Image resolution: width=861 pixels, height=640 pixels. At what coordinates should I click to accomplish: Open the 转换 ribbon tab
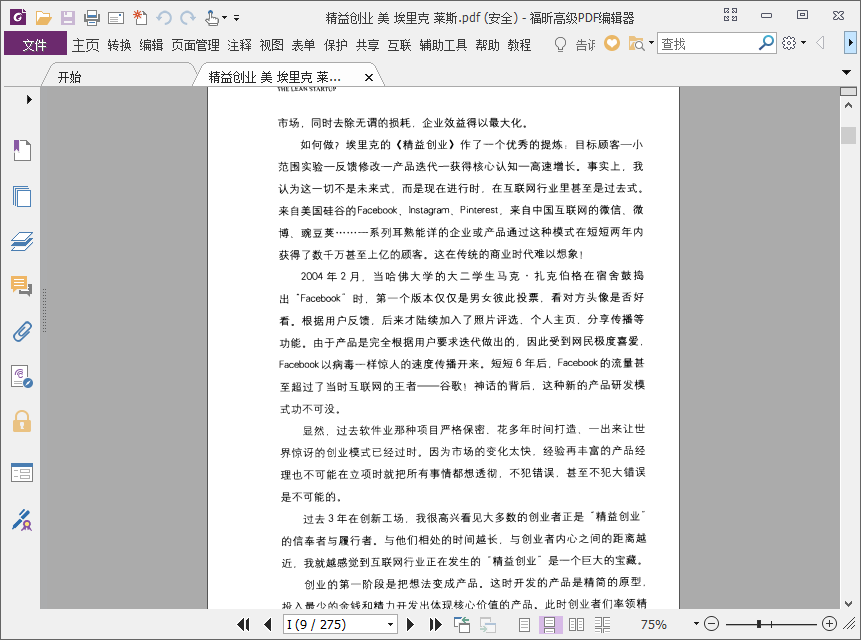(x=120, y=45)
